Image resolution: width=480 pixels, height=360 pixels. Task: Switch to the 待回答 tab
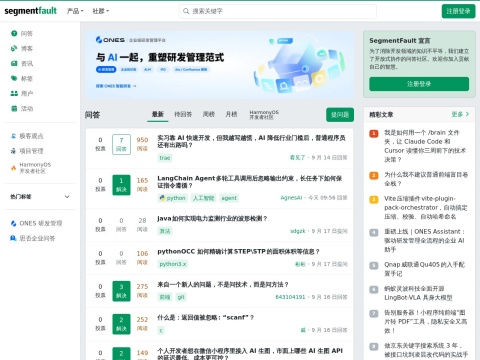coord(183,114)
